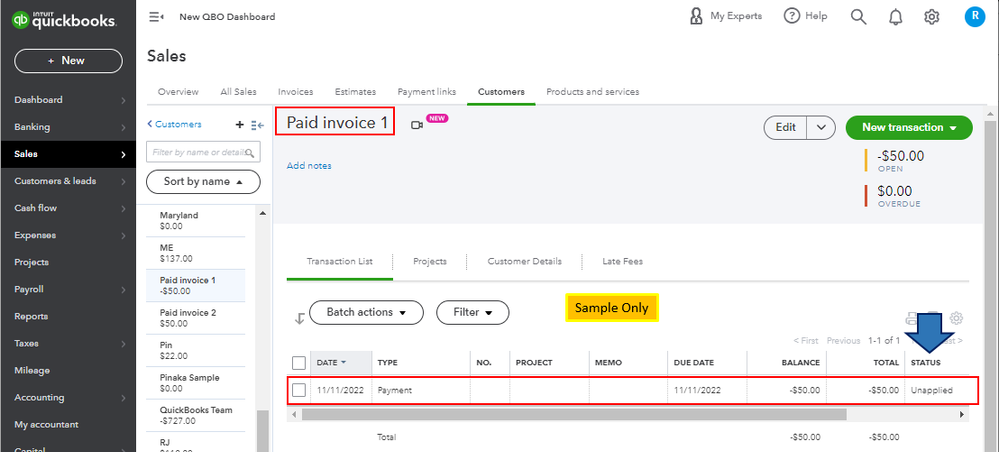Go to the Invoices tab
The image size is (999, 452).
pos(295,92)
